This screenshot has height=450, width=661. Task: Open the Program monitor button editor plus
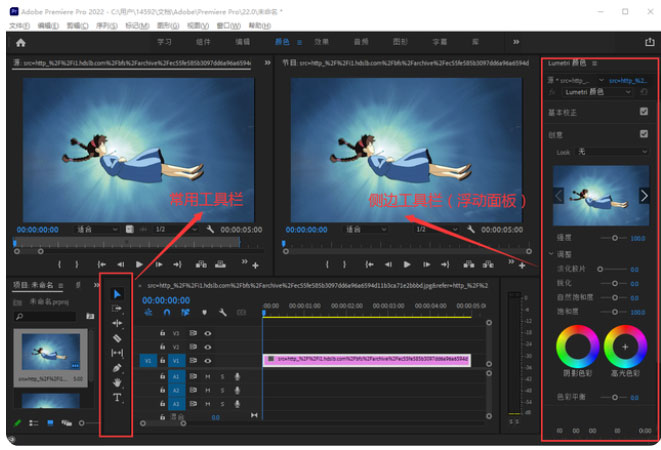522,265
